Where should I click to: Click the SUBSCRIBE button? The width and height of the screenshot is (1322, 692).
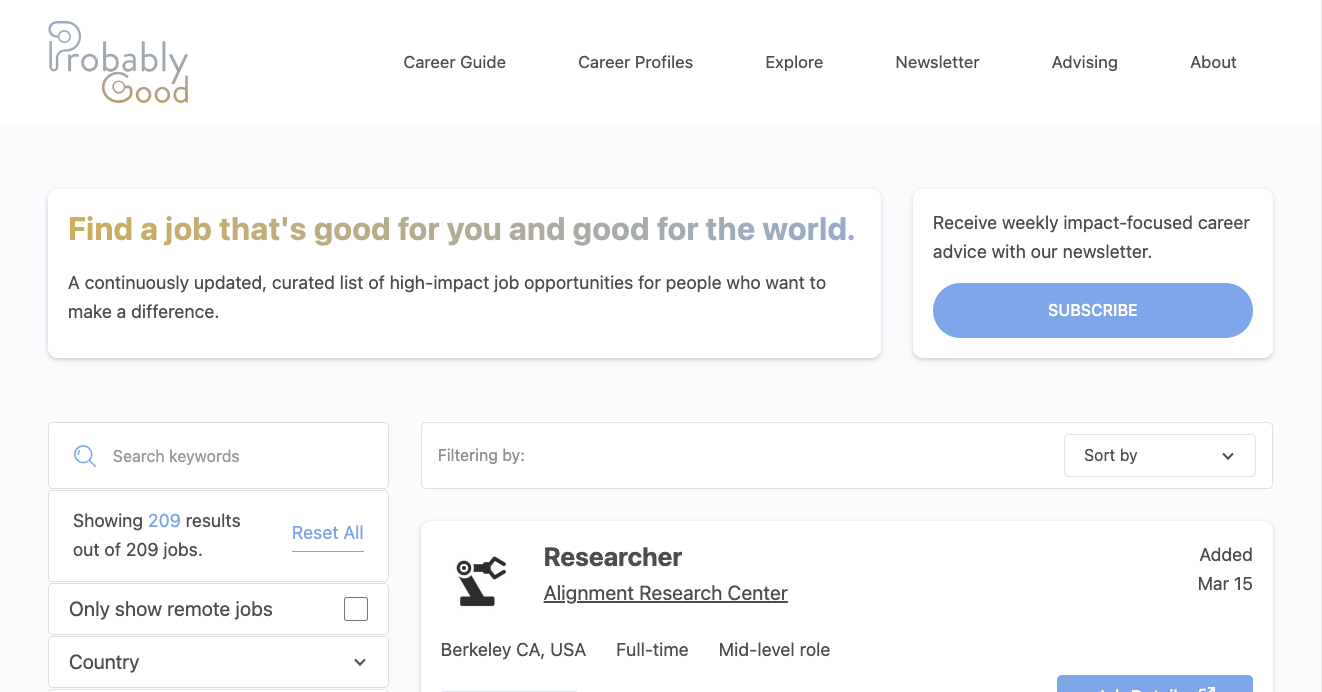click(1092, 310)
